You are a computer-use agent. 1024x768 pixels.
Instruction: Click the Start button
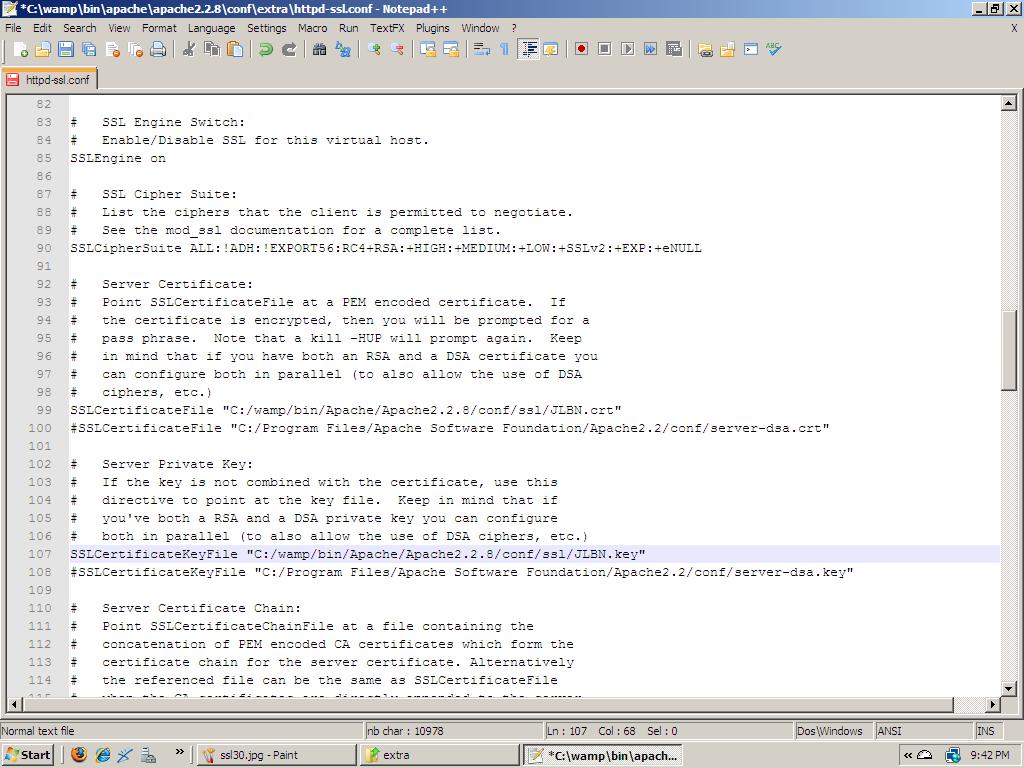pos(28,755)
